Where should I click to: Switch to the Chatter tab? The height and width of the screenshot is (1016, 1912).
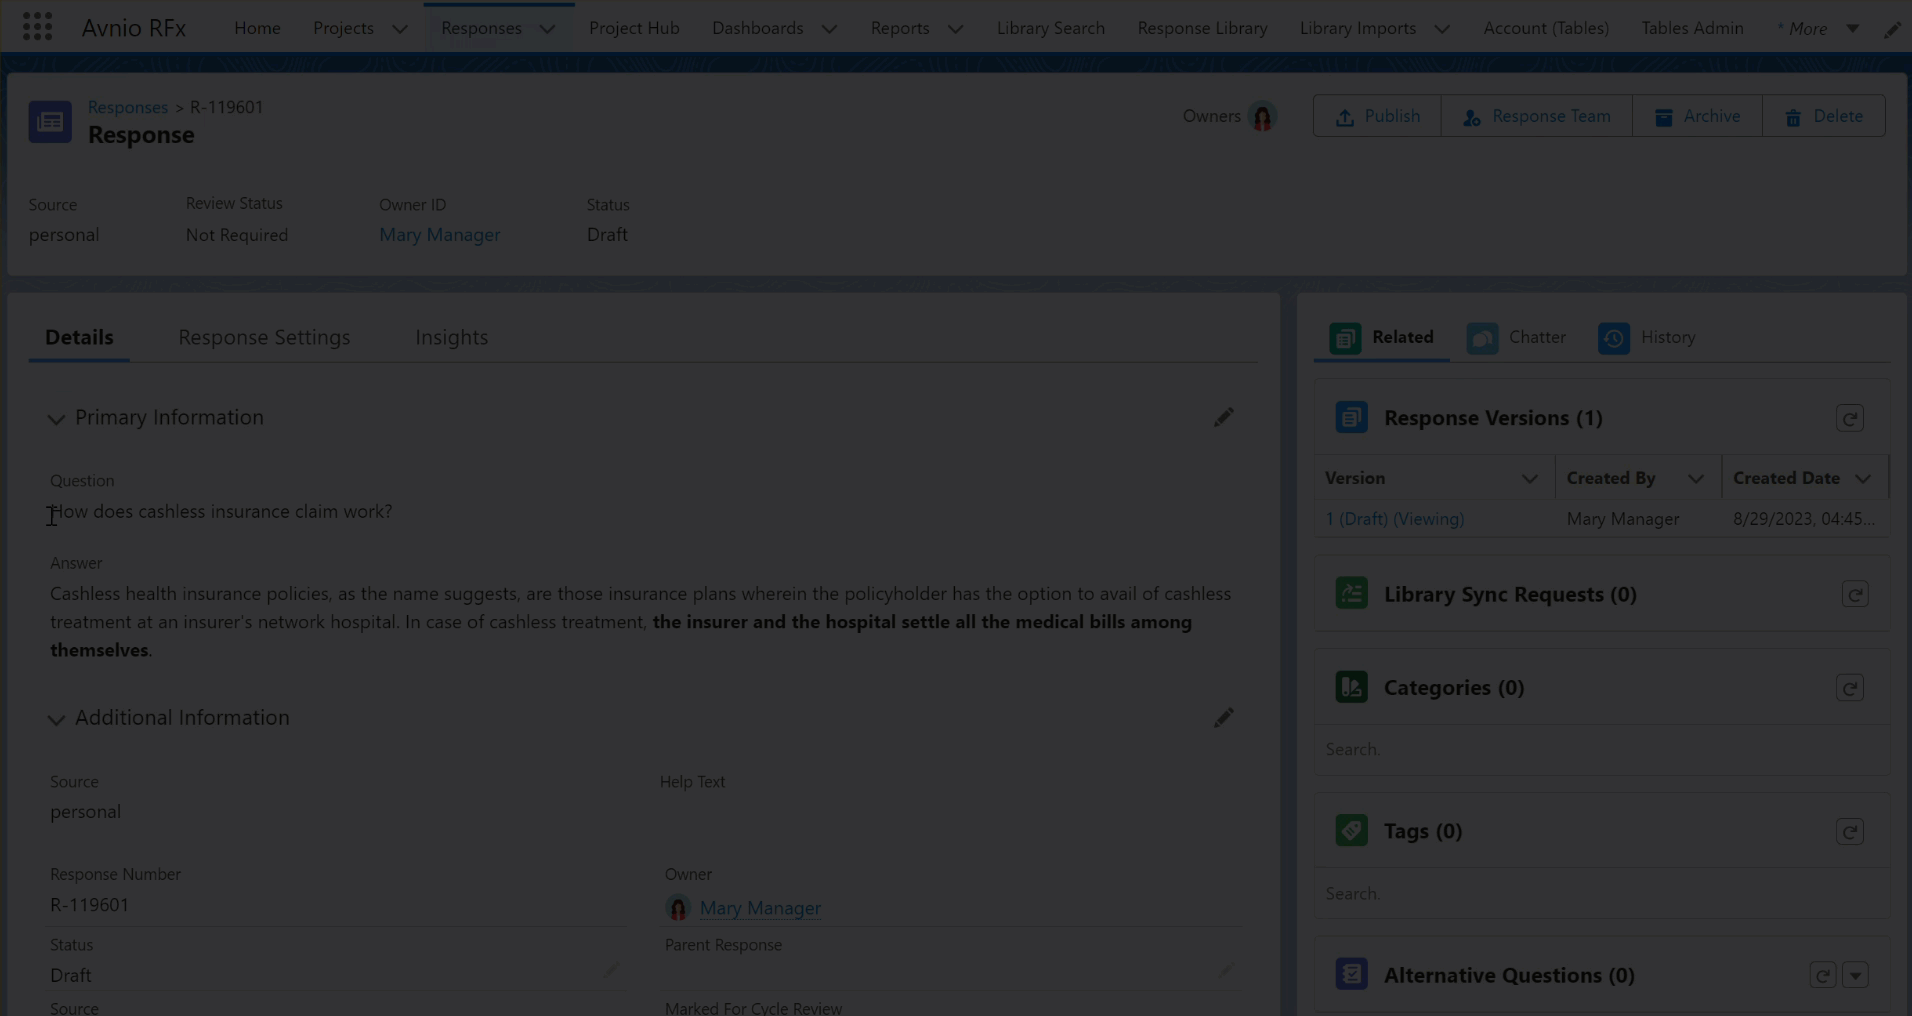pyautogui.click(x=1517, y=338)
